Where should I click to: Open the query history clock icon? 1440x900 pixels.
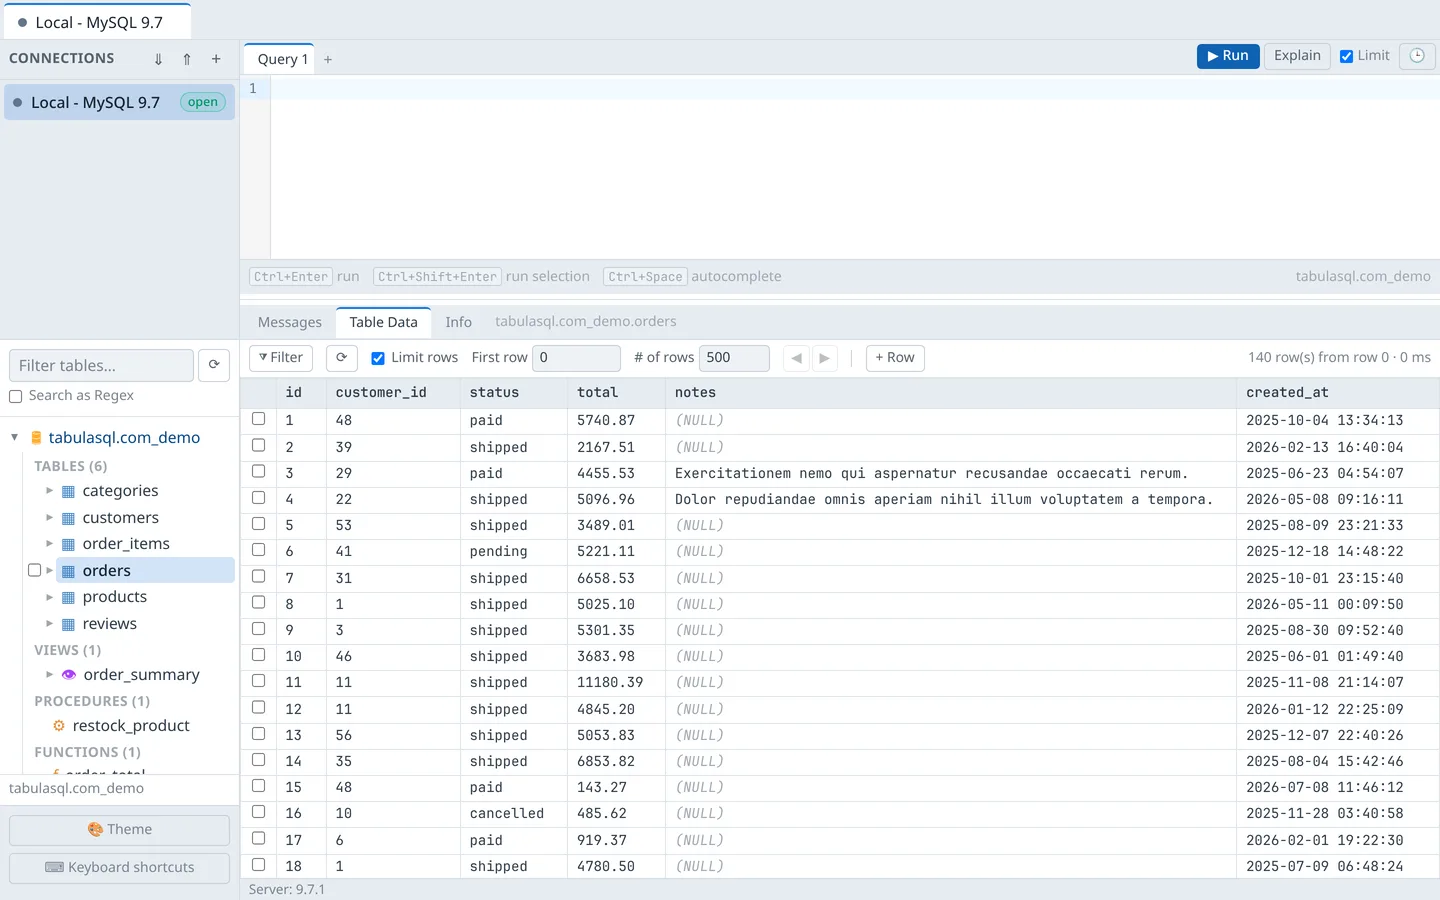1417,56
